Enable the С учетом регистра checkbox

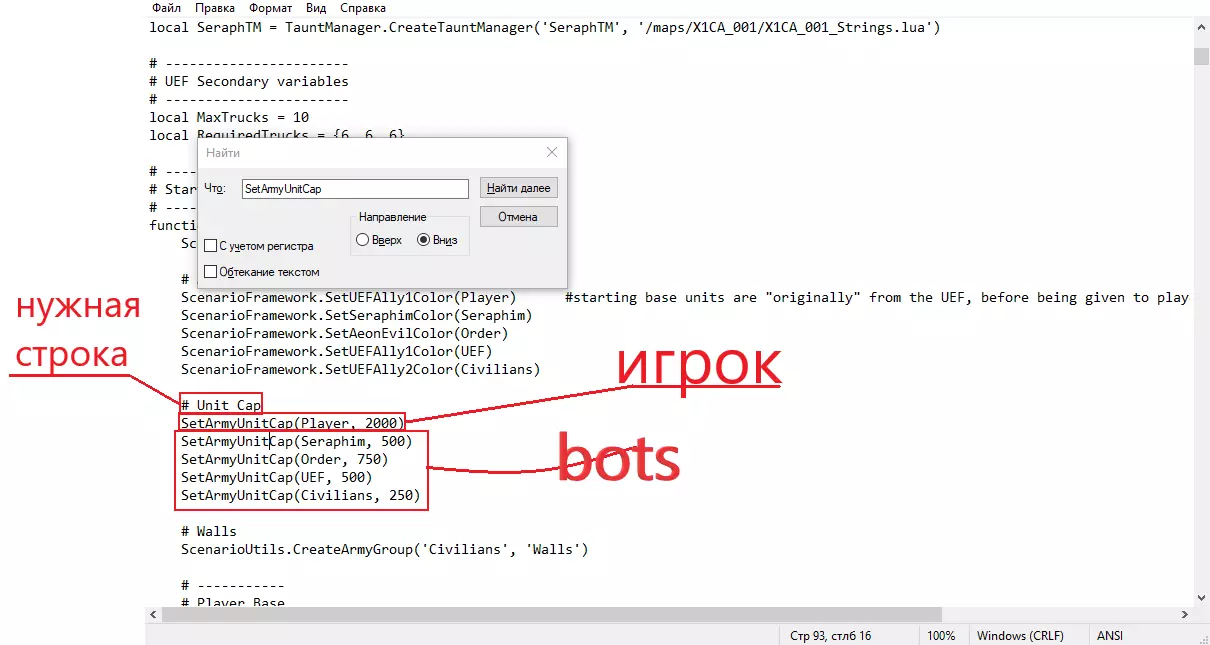pyautogui.click(x=259, y=246)
